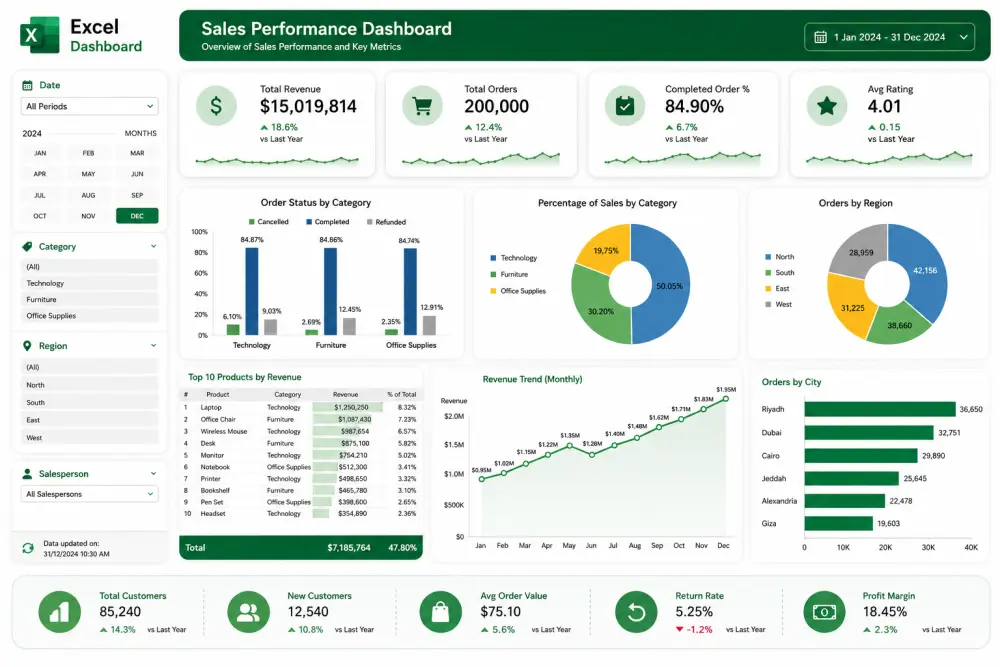This screenshot has width=1000, height=667.
Task: Filter by Office Supplies category
Action: coord(89,316)
